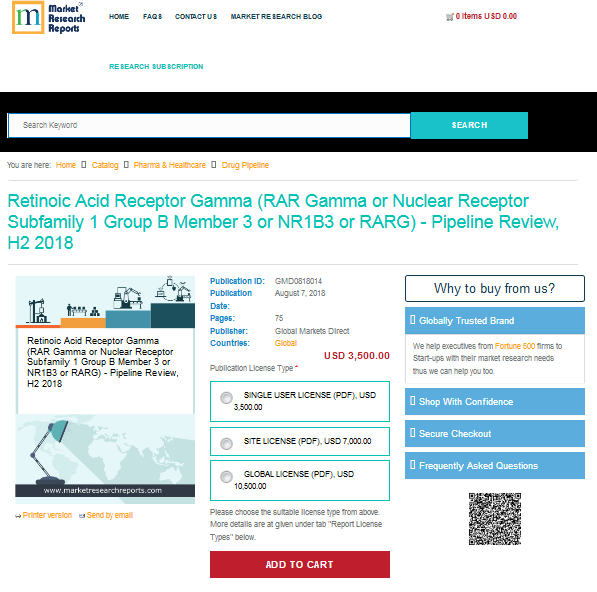Click the printer version icon
597x592 pixels.
(18, 516)
